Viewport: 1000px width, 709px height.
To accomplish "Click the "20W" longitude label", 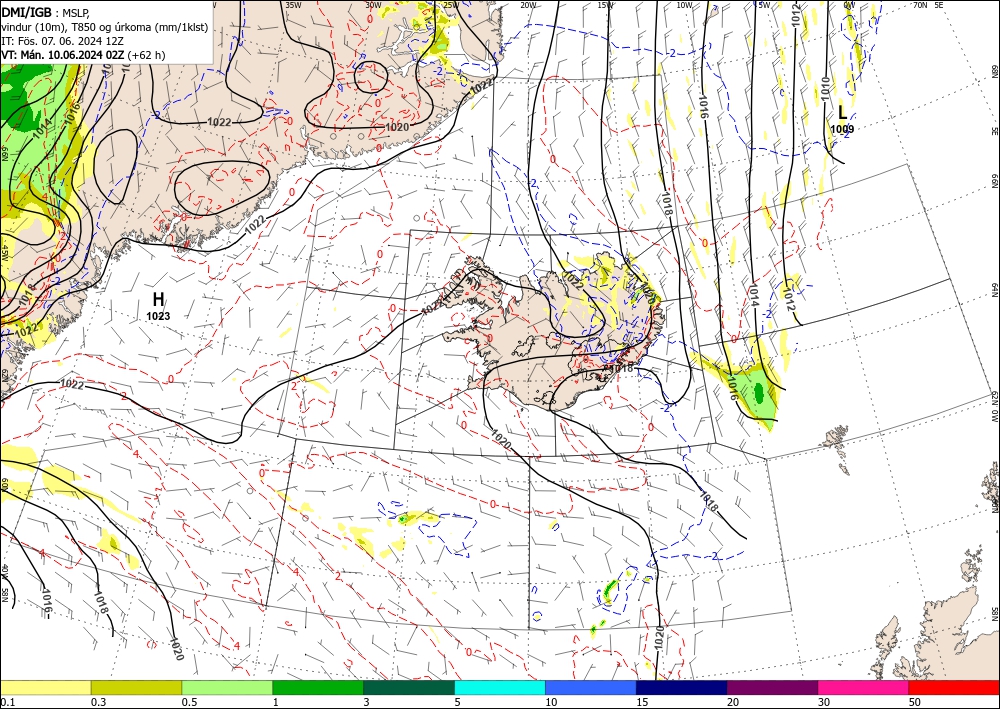I will point(528,5).
